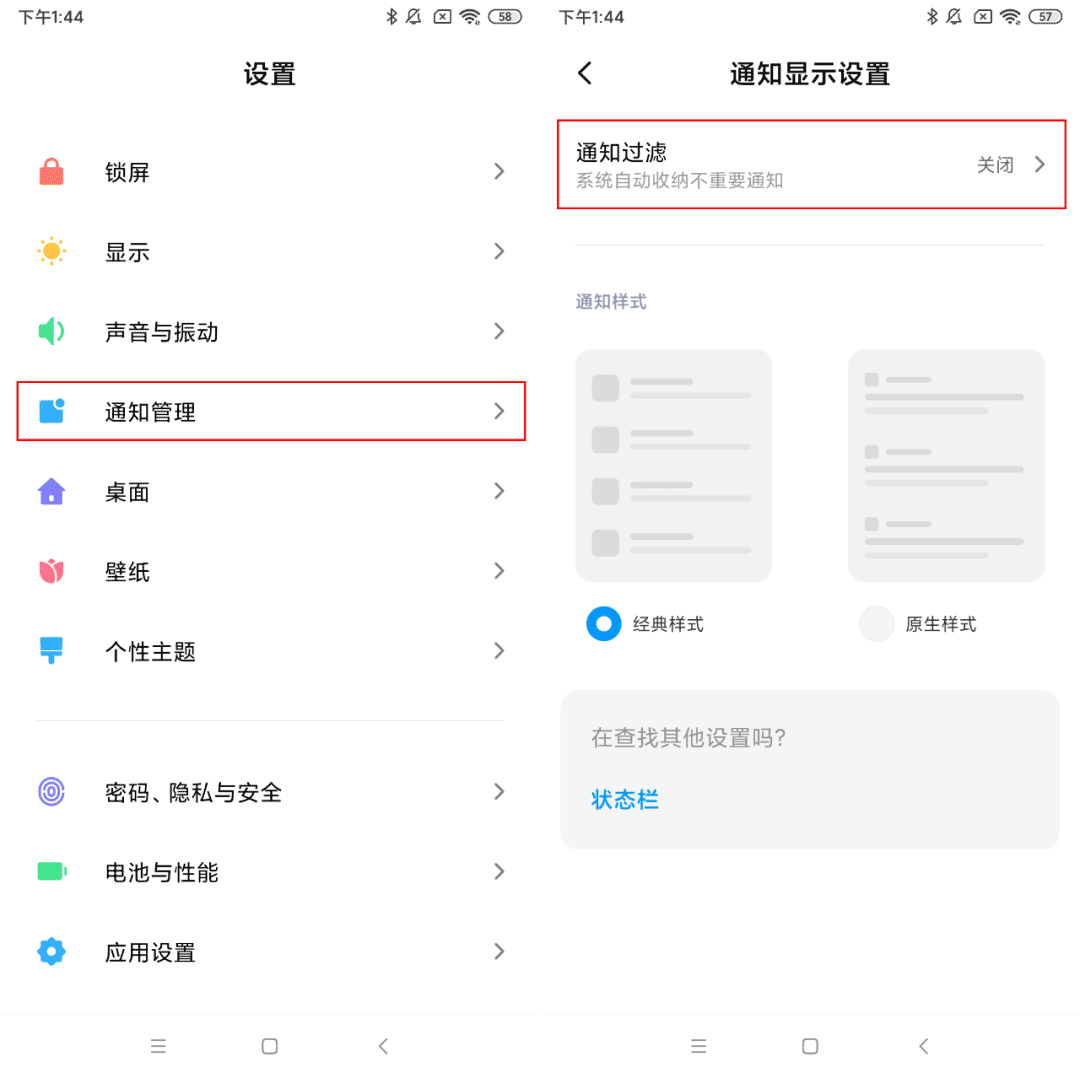Tap the green battery icon for 电池与性能
The image size is (1080, 1078).
52,871
